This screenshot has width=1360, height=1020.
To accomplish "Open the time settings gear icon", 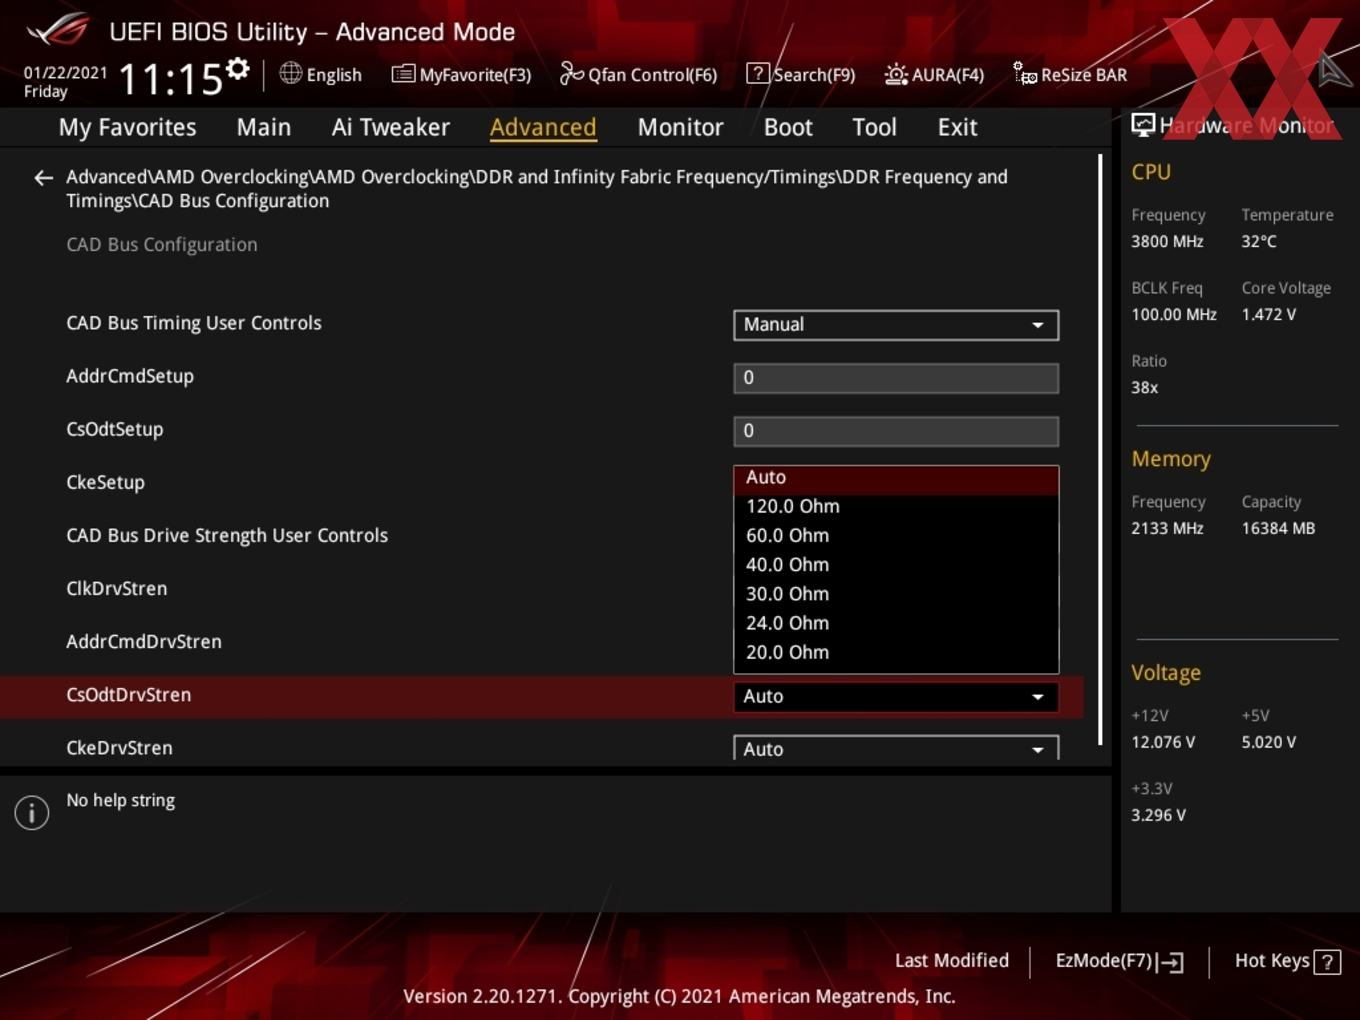I will pyautogui.click(x=238, y=68).
